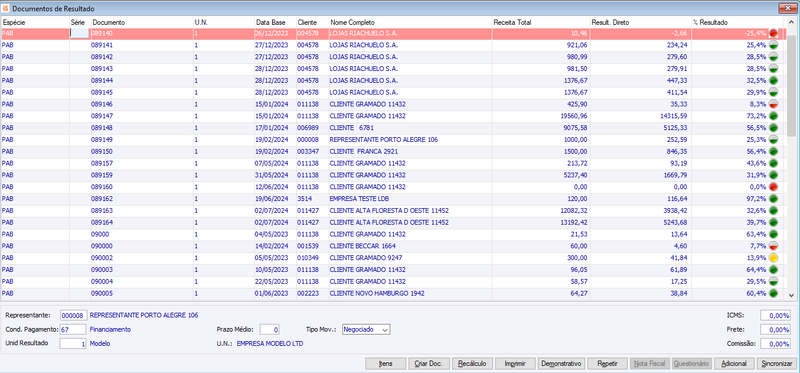Click the Sincronizar button
This screenshot has height=373, width=800.
pos(777,364)
